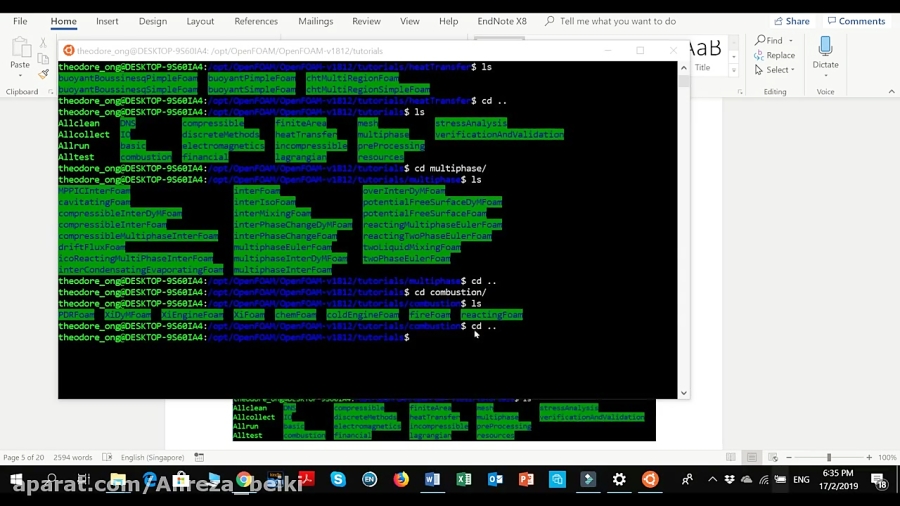Click the spelling check status icon

pyautogui.click(x=107, y=457)
